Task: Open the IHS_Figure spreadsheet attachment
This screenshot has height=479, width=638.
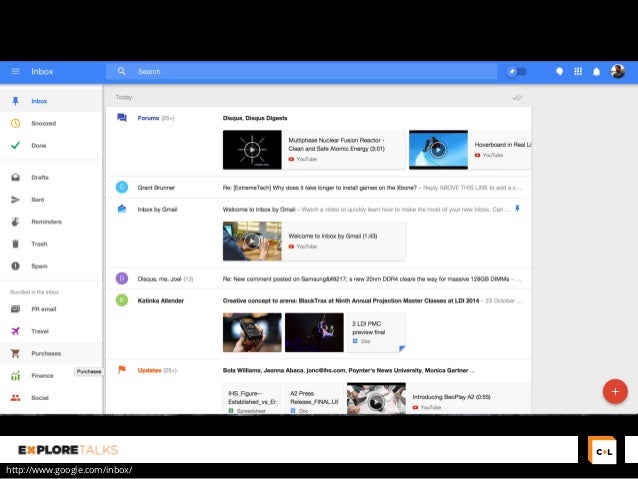Action: pyautogui.click(x=252, y=398)
